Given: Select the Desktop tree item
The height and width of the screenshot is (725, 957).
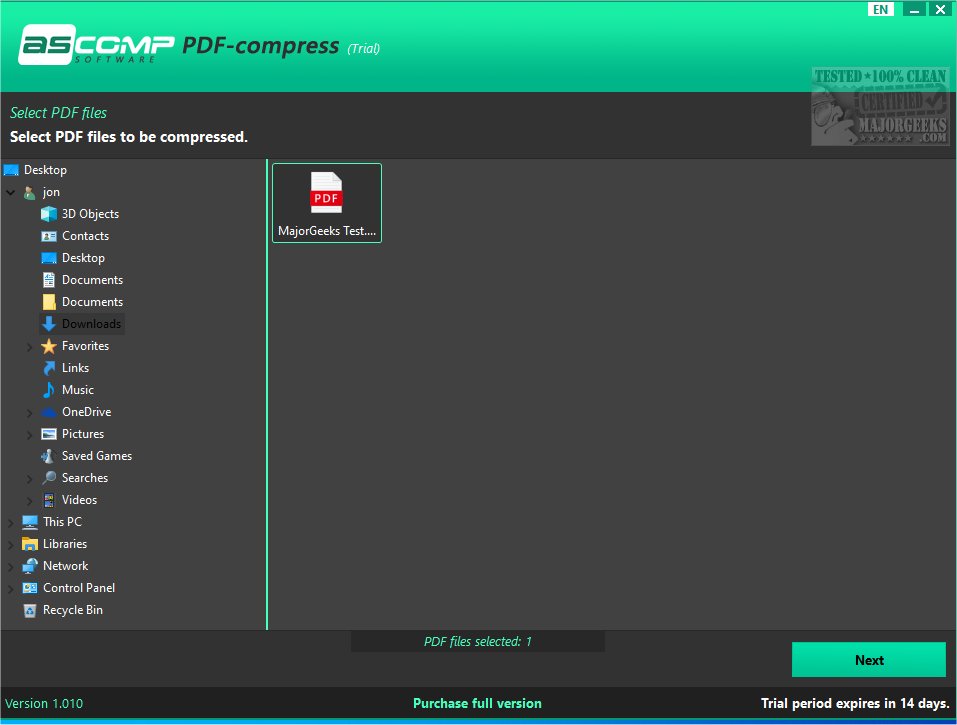Looking at the screenshot, I should coord(43,169).
